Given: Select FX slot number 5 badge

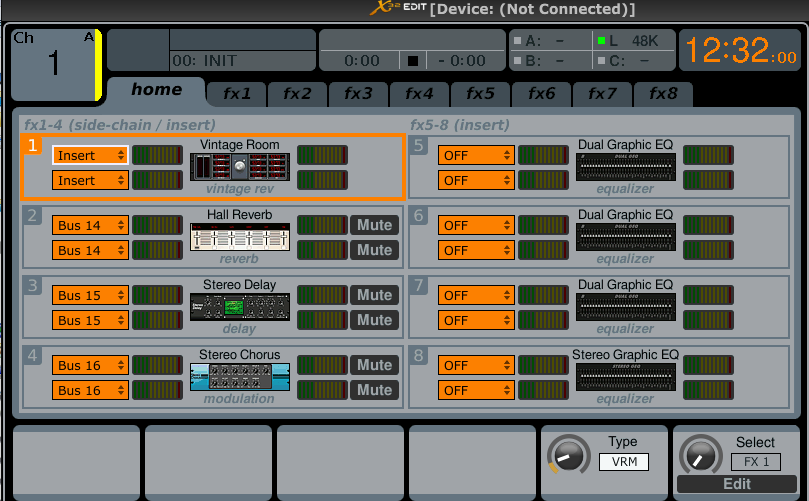Looking at the screenshot, I should 418,146.
